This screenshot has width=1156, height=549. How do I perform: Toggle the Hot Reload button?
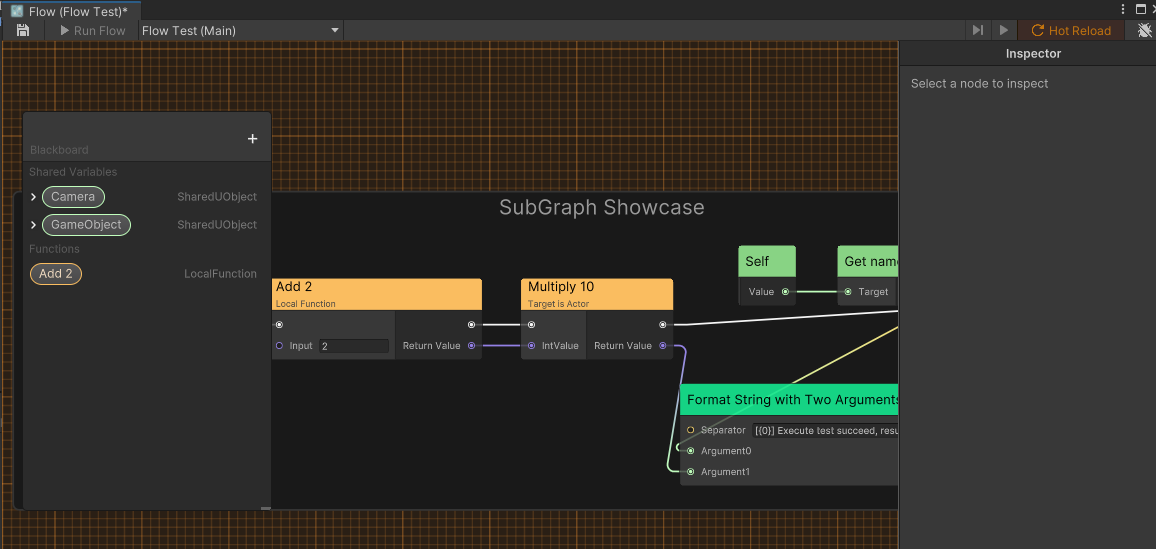(1071, 31)
